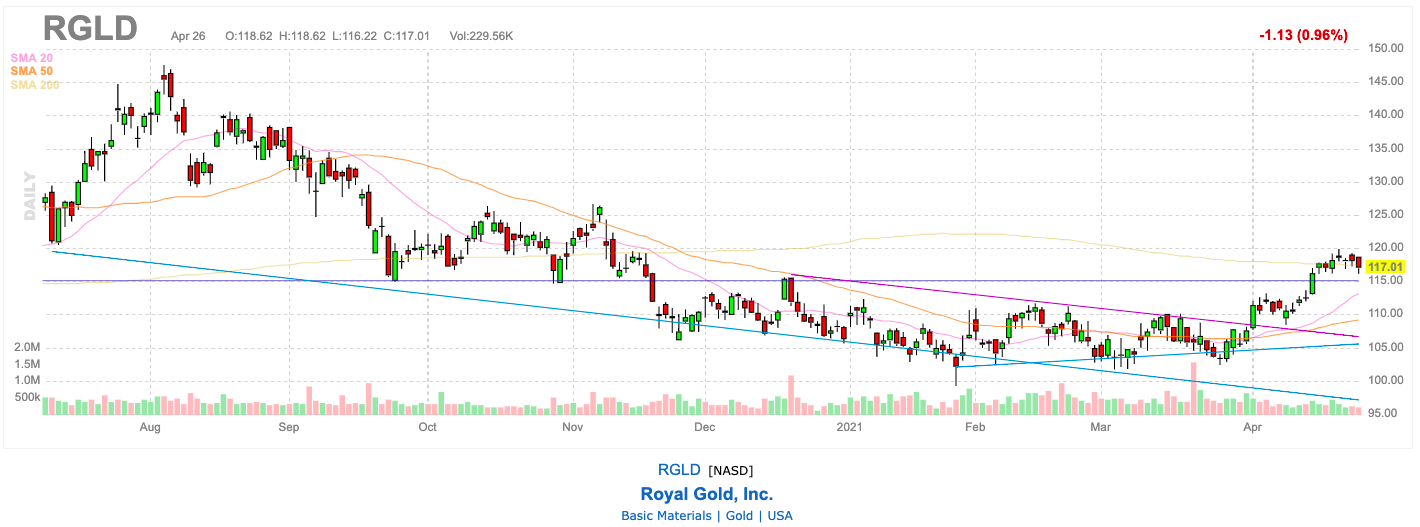Click the 150.00 price axis label

click(x=1385, y=48)
